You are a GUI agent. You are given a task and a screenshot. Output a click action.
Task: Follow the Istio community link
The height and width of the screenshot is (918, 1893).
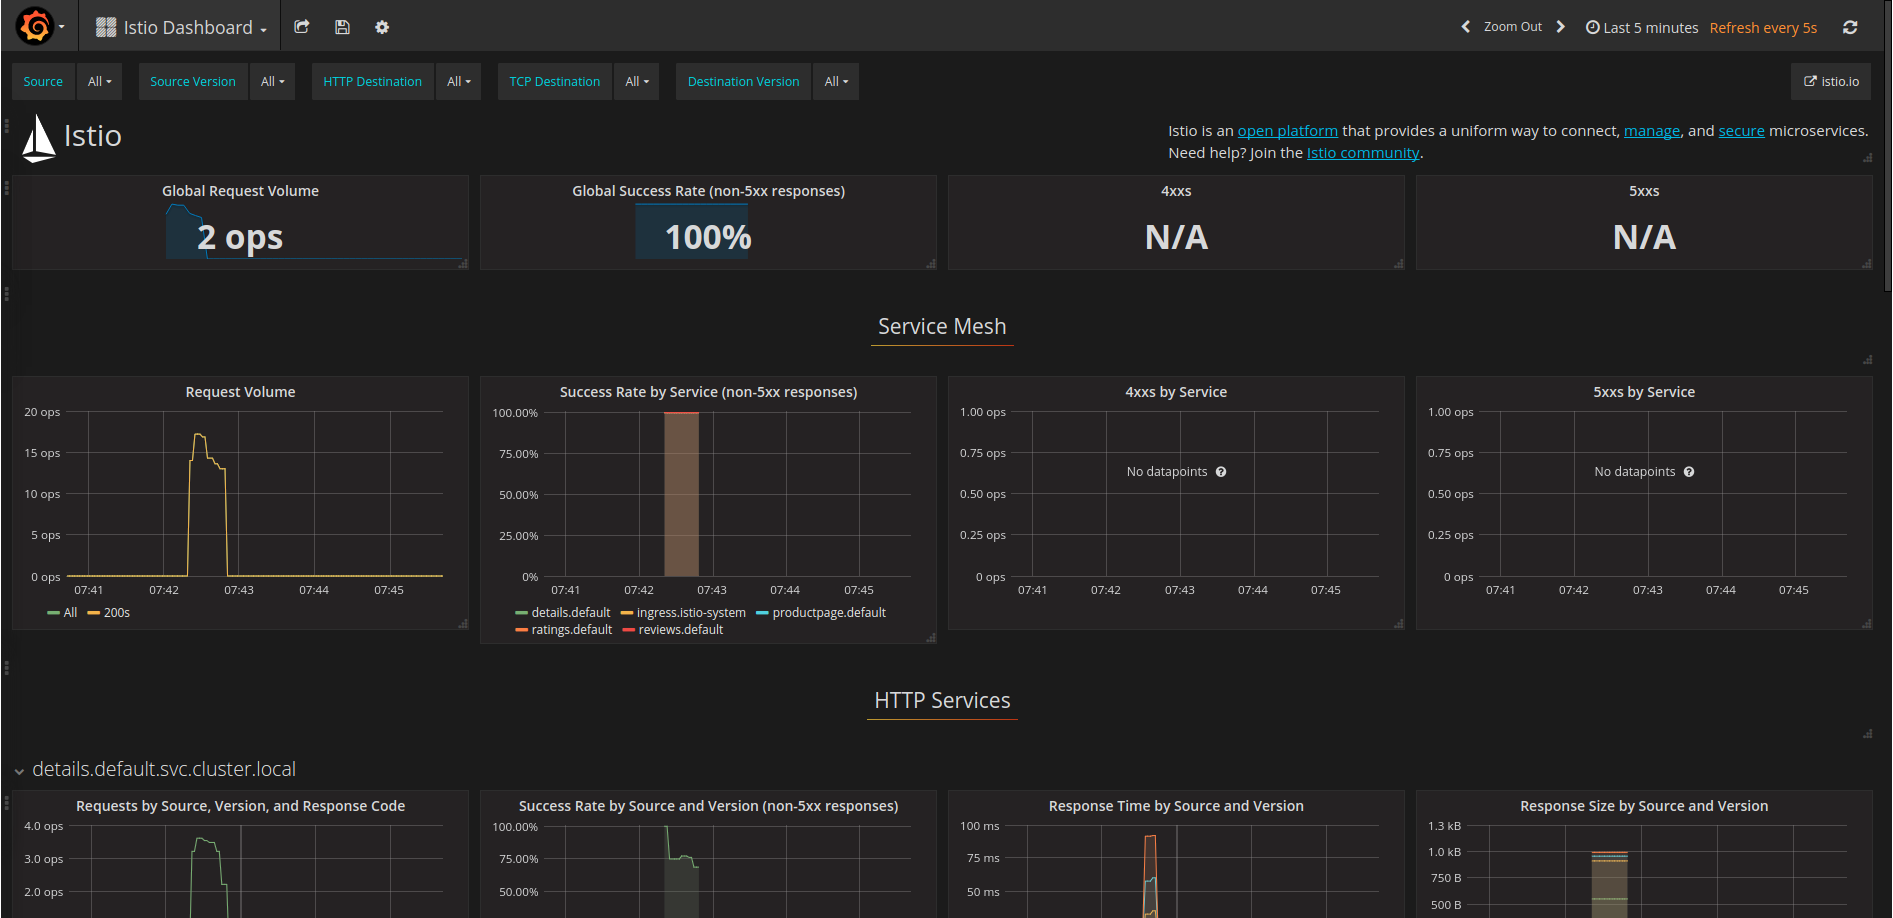pyautogui.click(x=1362, y=153)
